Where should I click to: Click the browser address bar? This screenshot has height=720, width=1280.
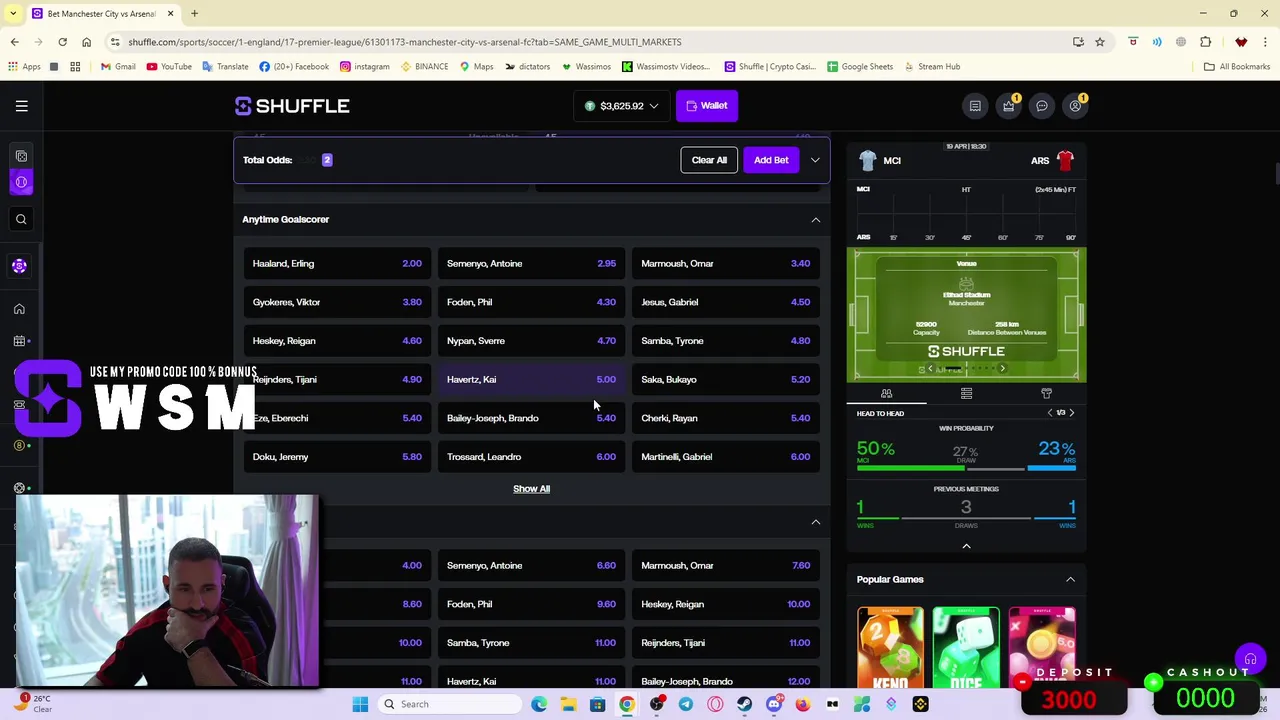pyautogui.click(x=590, y=42)
